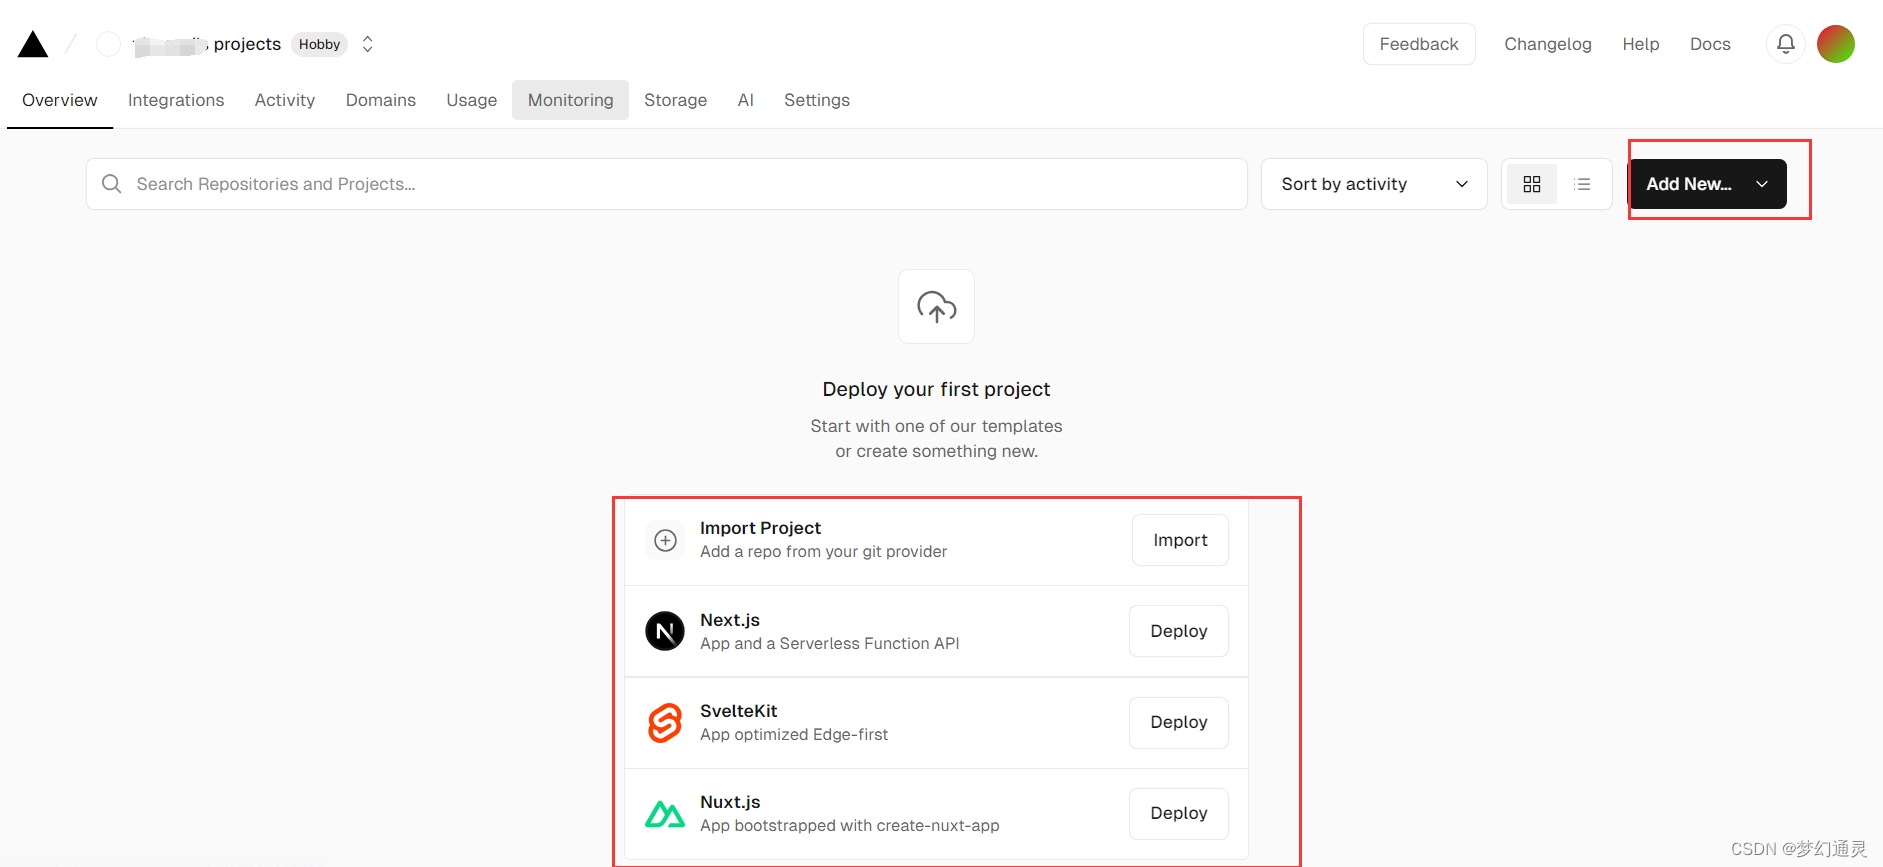Click the Feedback button

click(1419, 44)
